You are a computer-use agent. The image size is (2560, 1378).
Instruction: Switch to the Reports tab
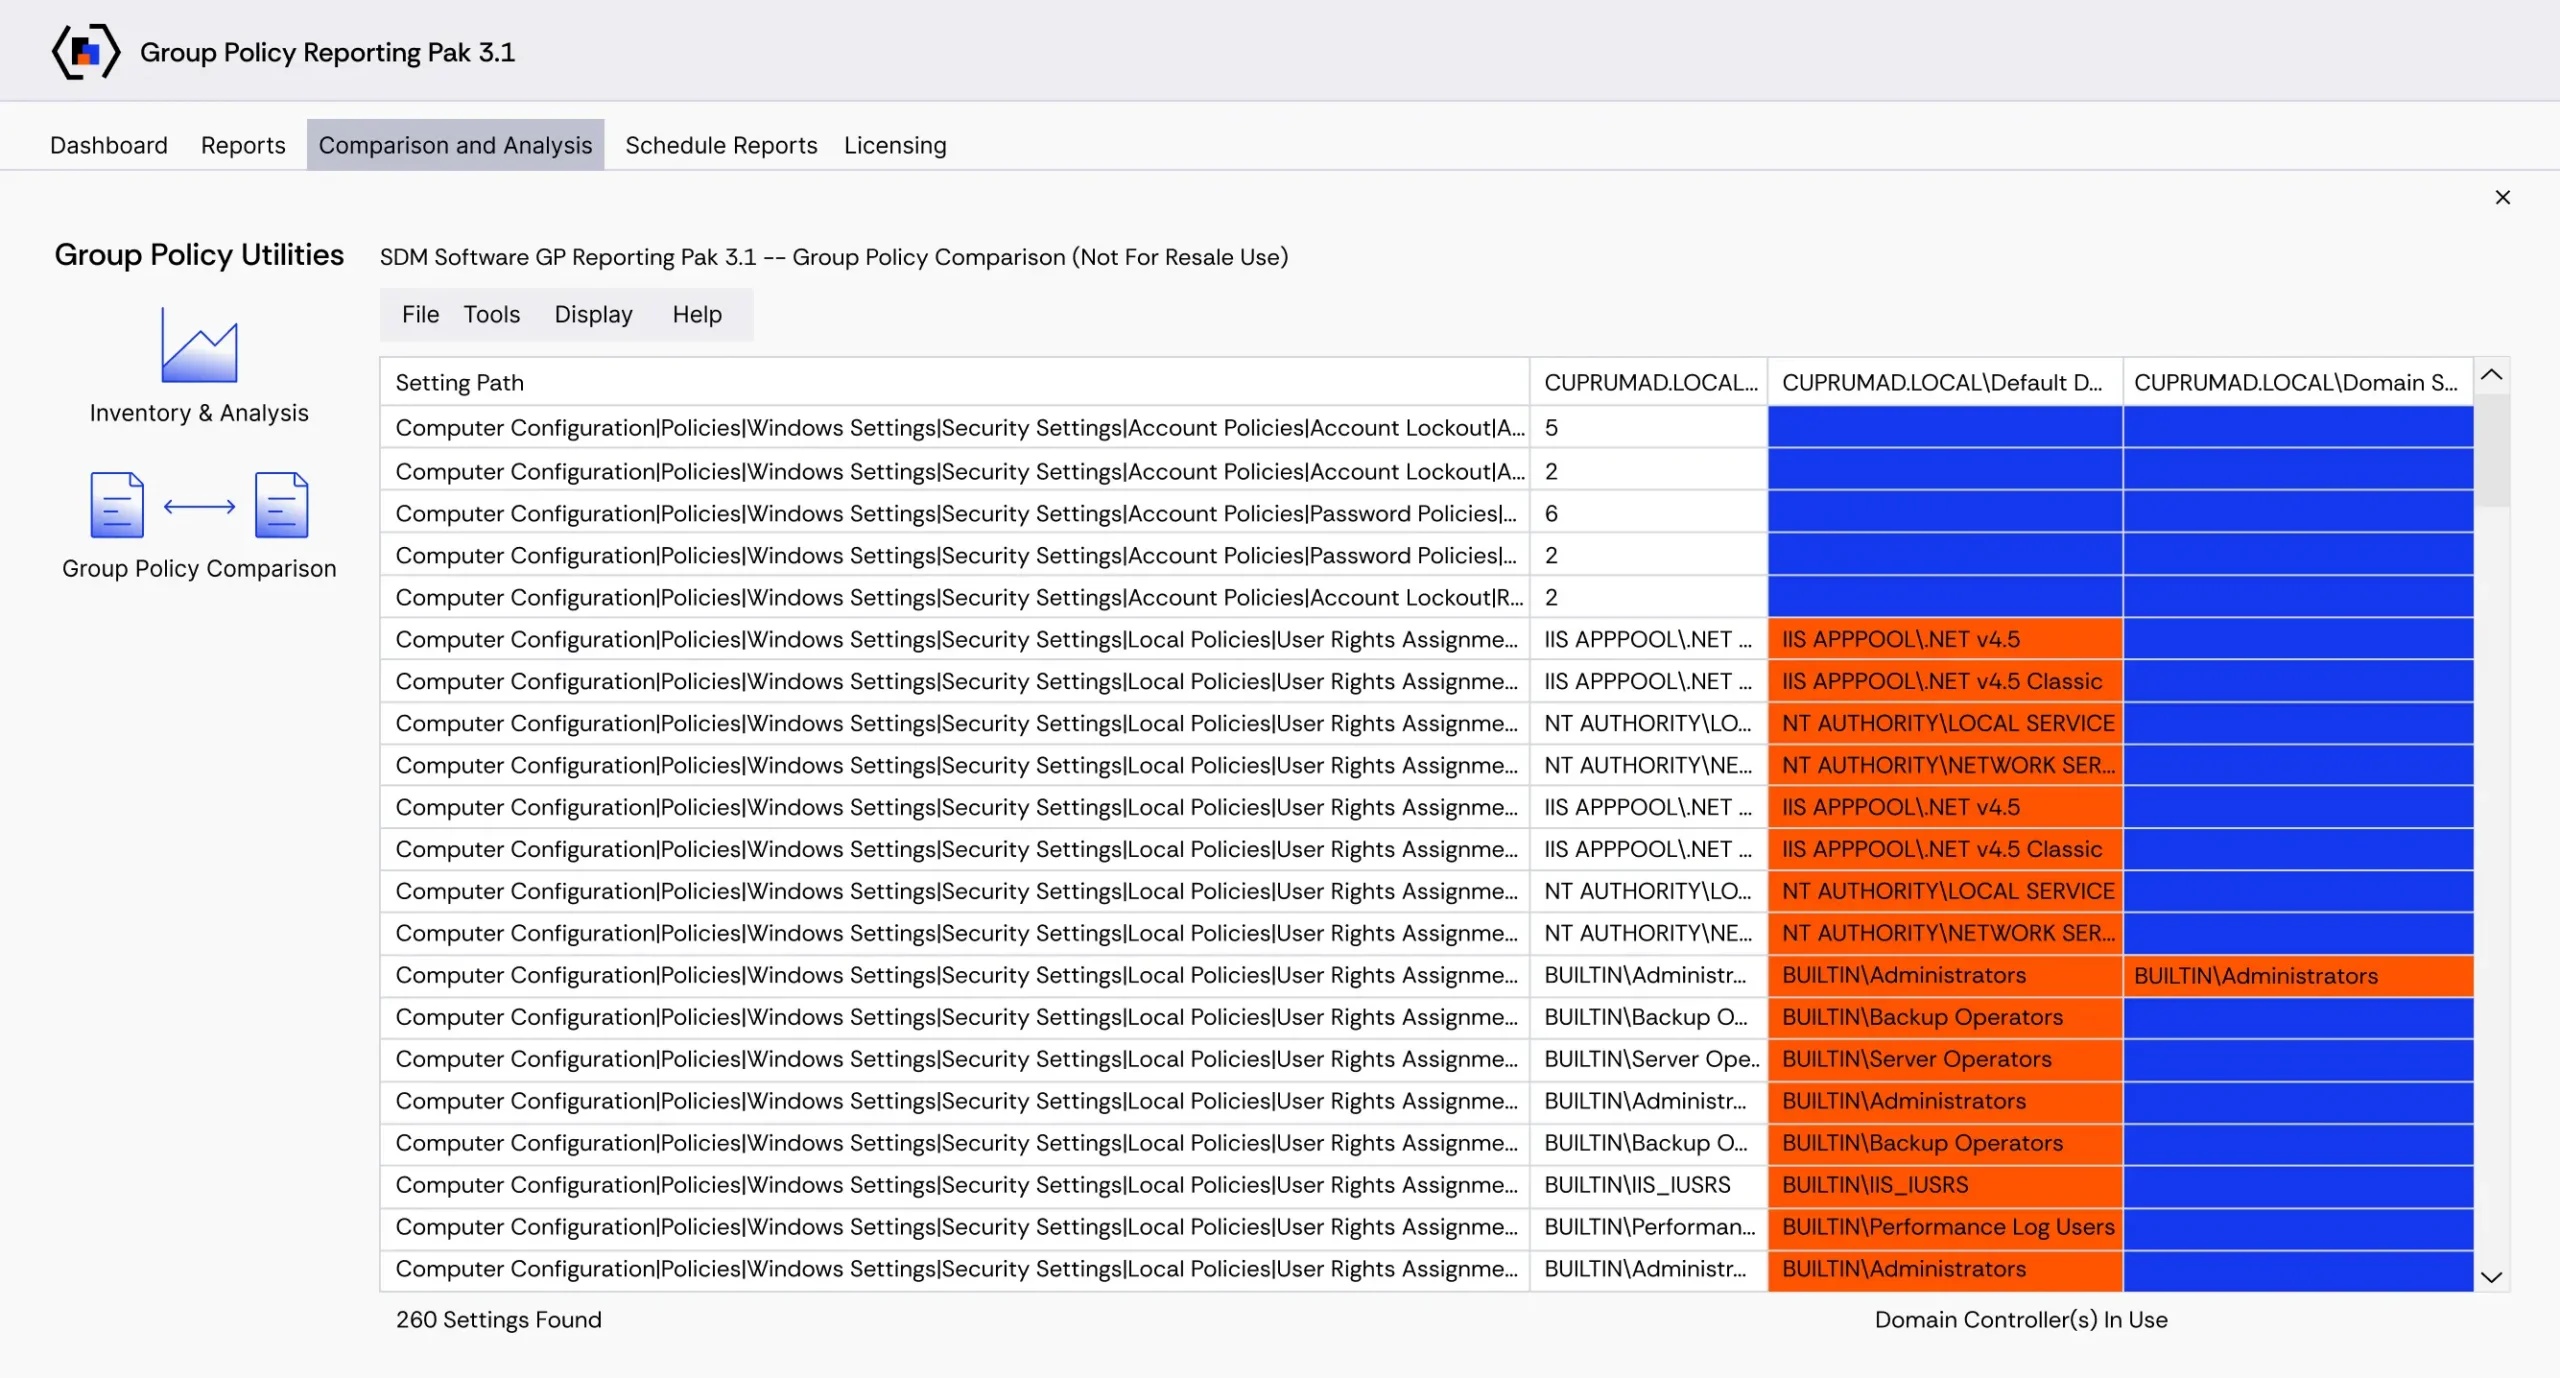(x=243, y=145)
